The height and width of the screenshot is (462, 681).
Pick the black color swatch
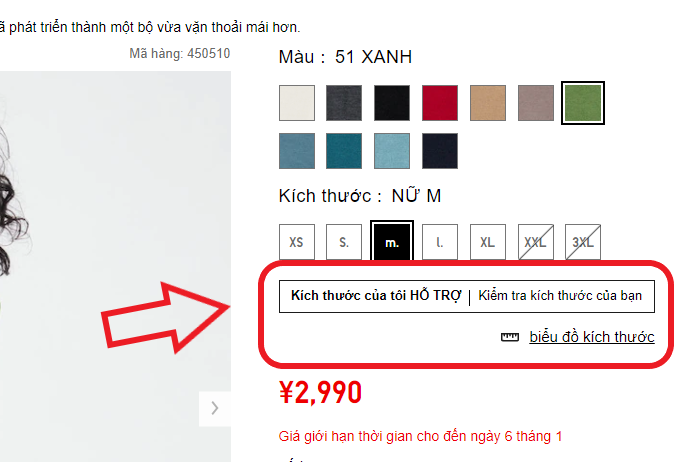click(392, 103)
